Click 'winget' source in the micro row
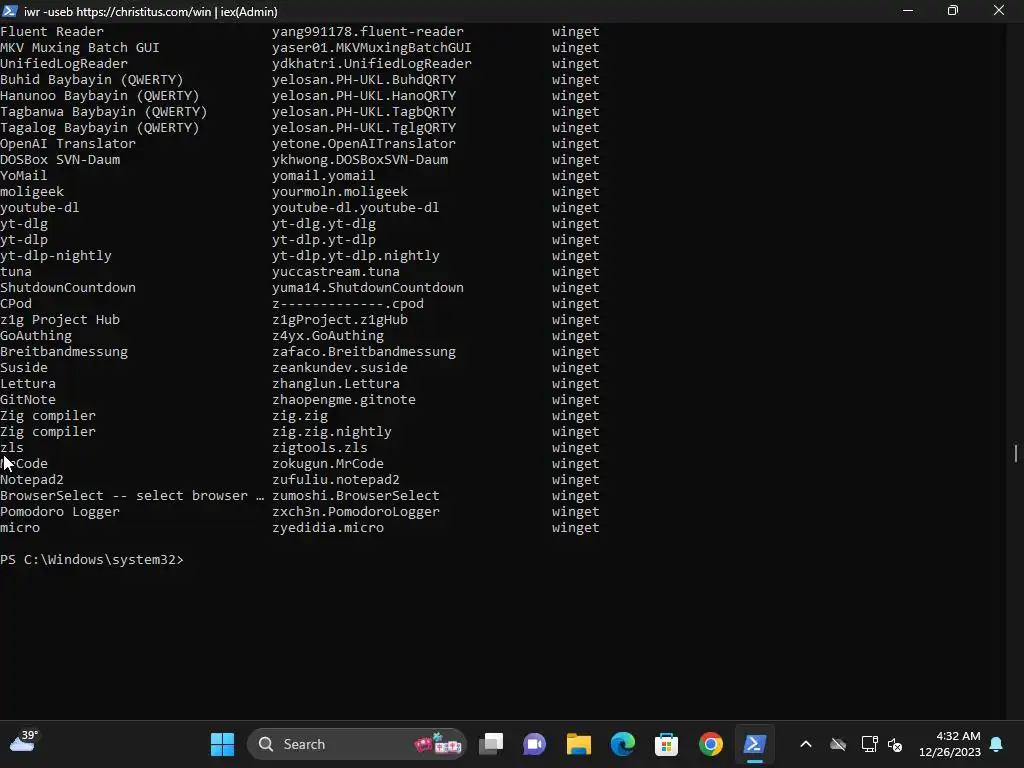The width and height of the screenshot is (1024, 768). [575, 528]
